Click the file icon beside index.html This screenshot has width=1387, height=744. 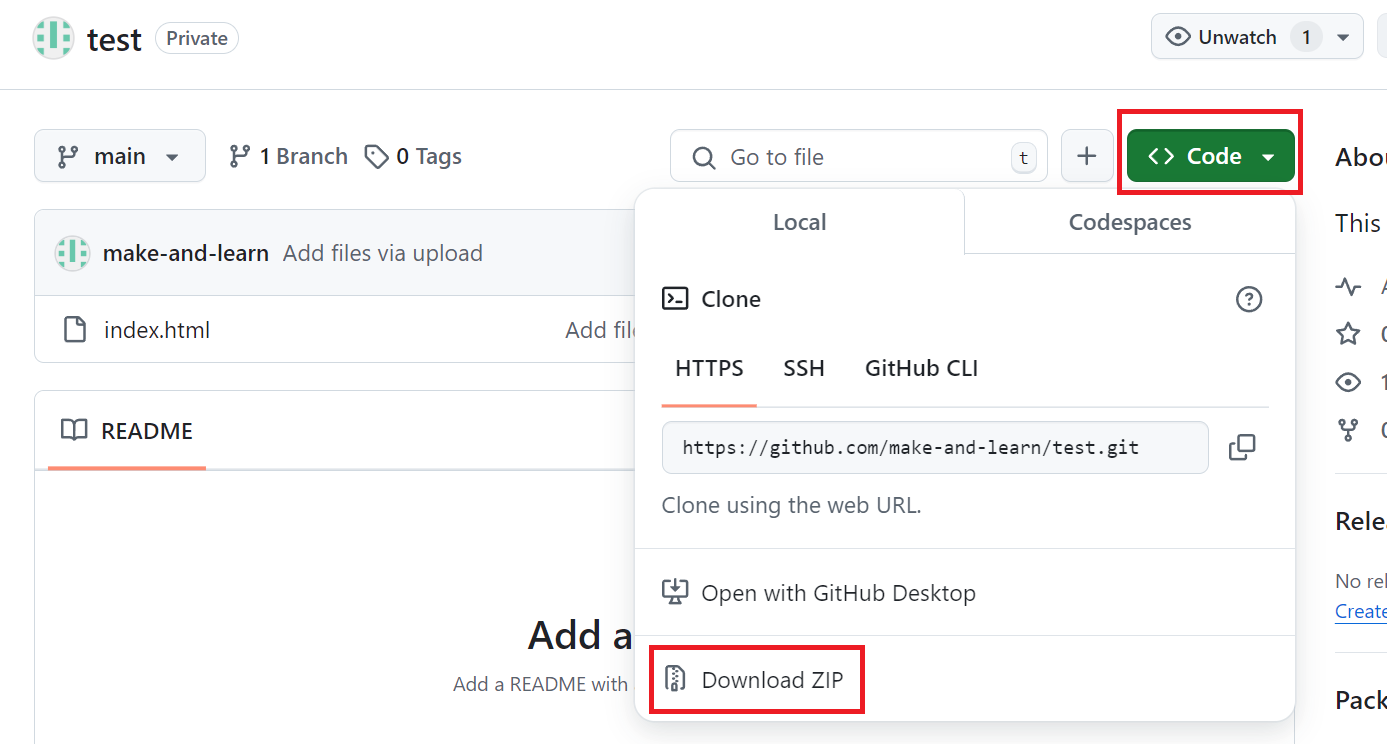click(75, 330)
